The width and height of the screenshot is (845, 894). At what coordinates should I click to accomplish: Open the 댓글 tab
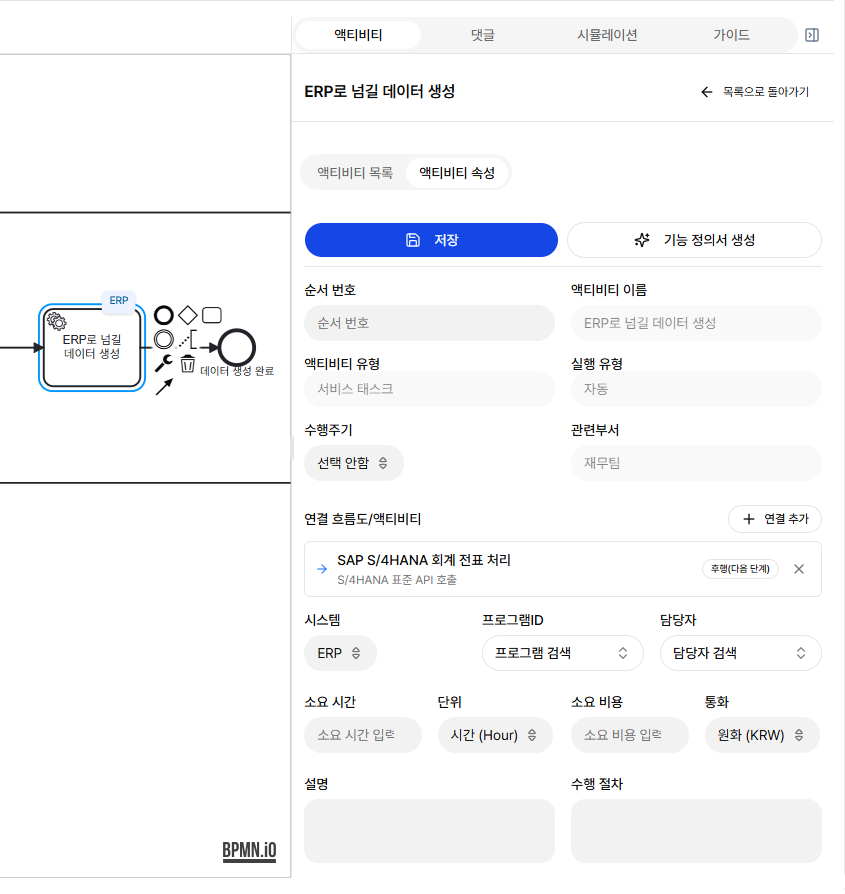pos(482,35)
